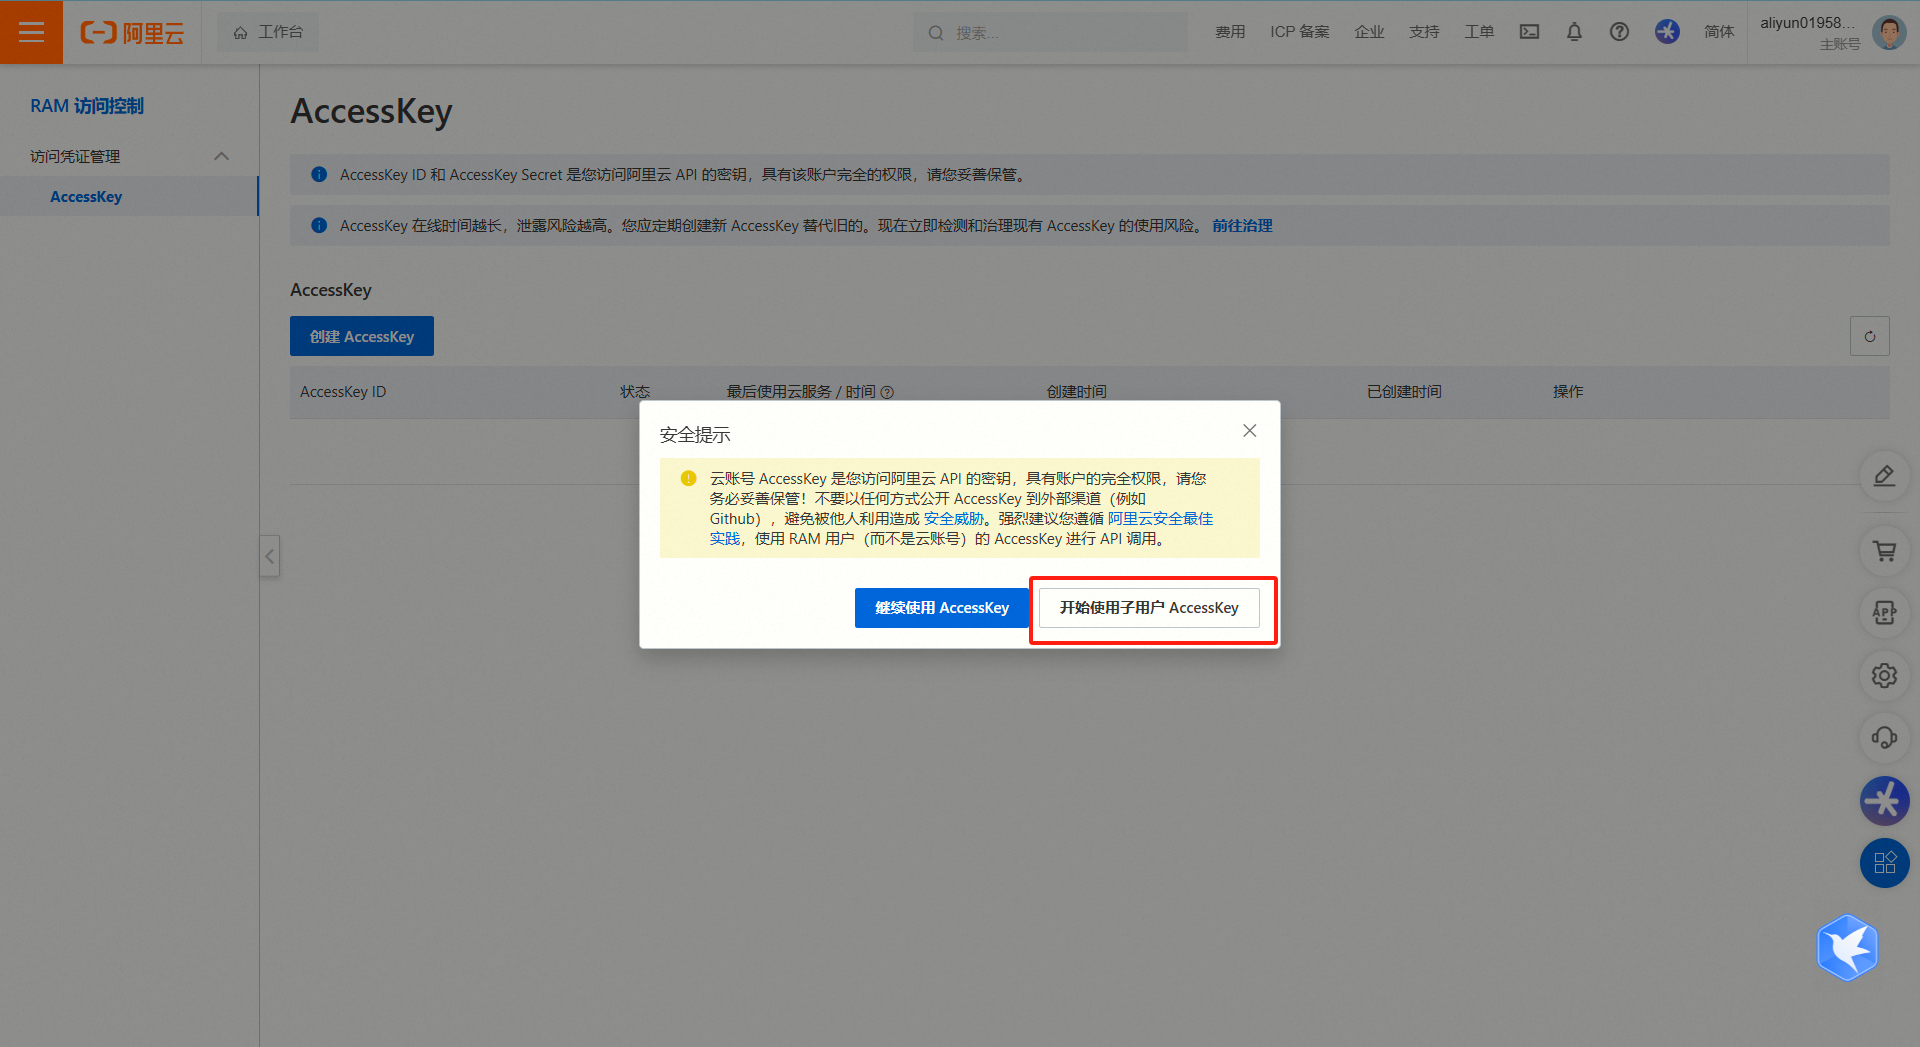Viewport: 1920px width, 1047px height.
Task: Open the 支持 menu
Action: (1424, 32)
